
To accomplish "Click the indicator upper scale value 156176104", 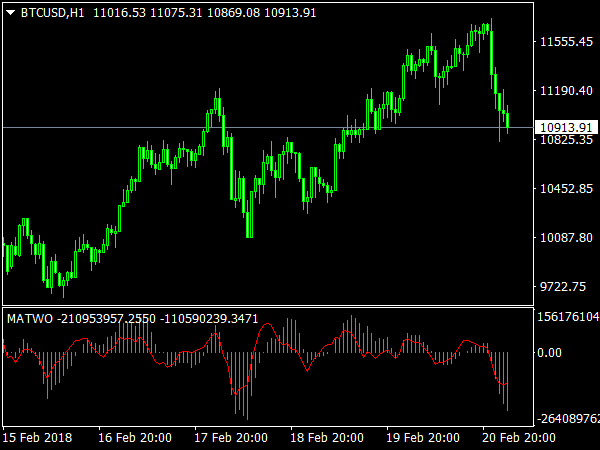I will [x=568, y=317].
